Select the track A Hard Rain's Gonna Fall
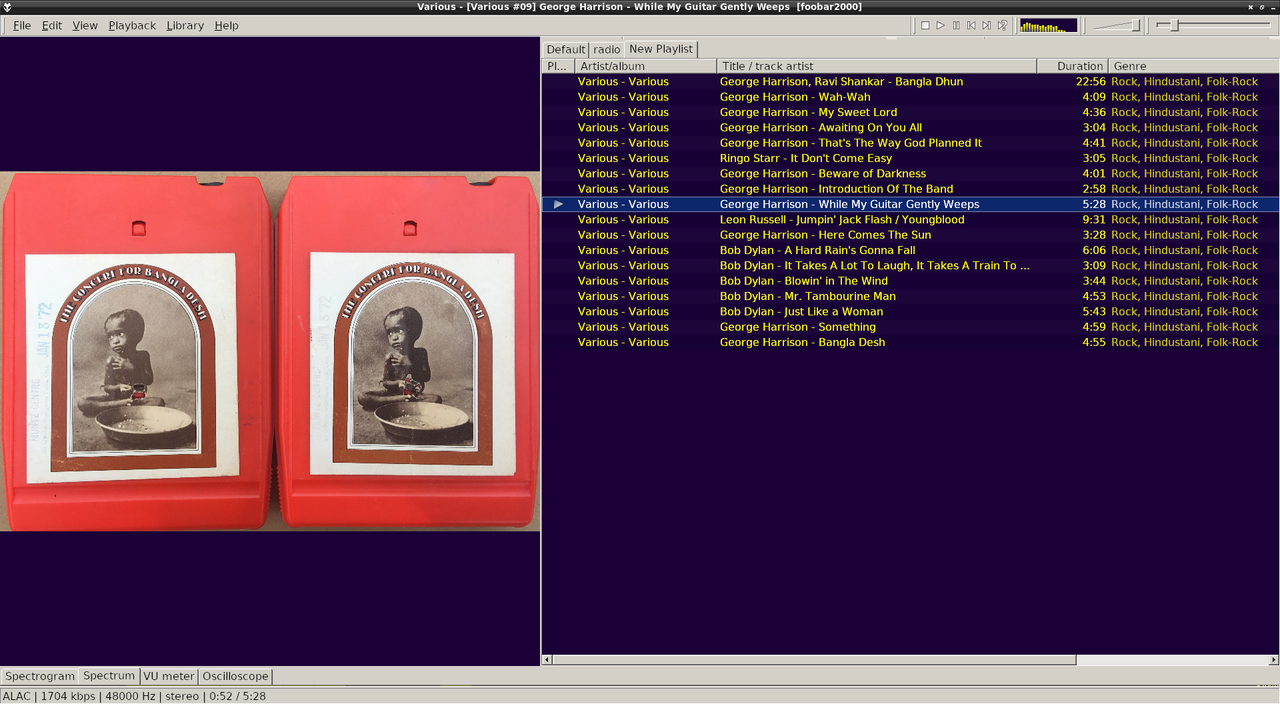The height and width of the screenshot is (704, 1280). pos(911,250)
